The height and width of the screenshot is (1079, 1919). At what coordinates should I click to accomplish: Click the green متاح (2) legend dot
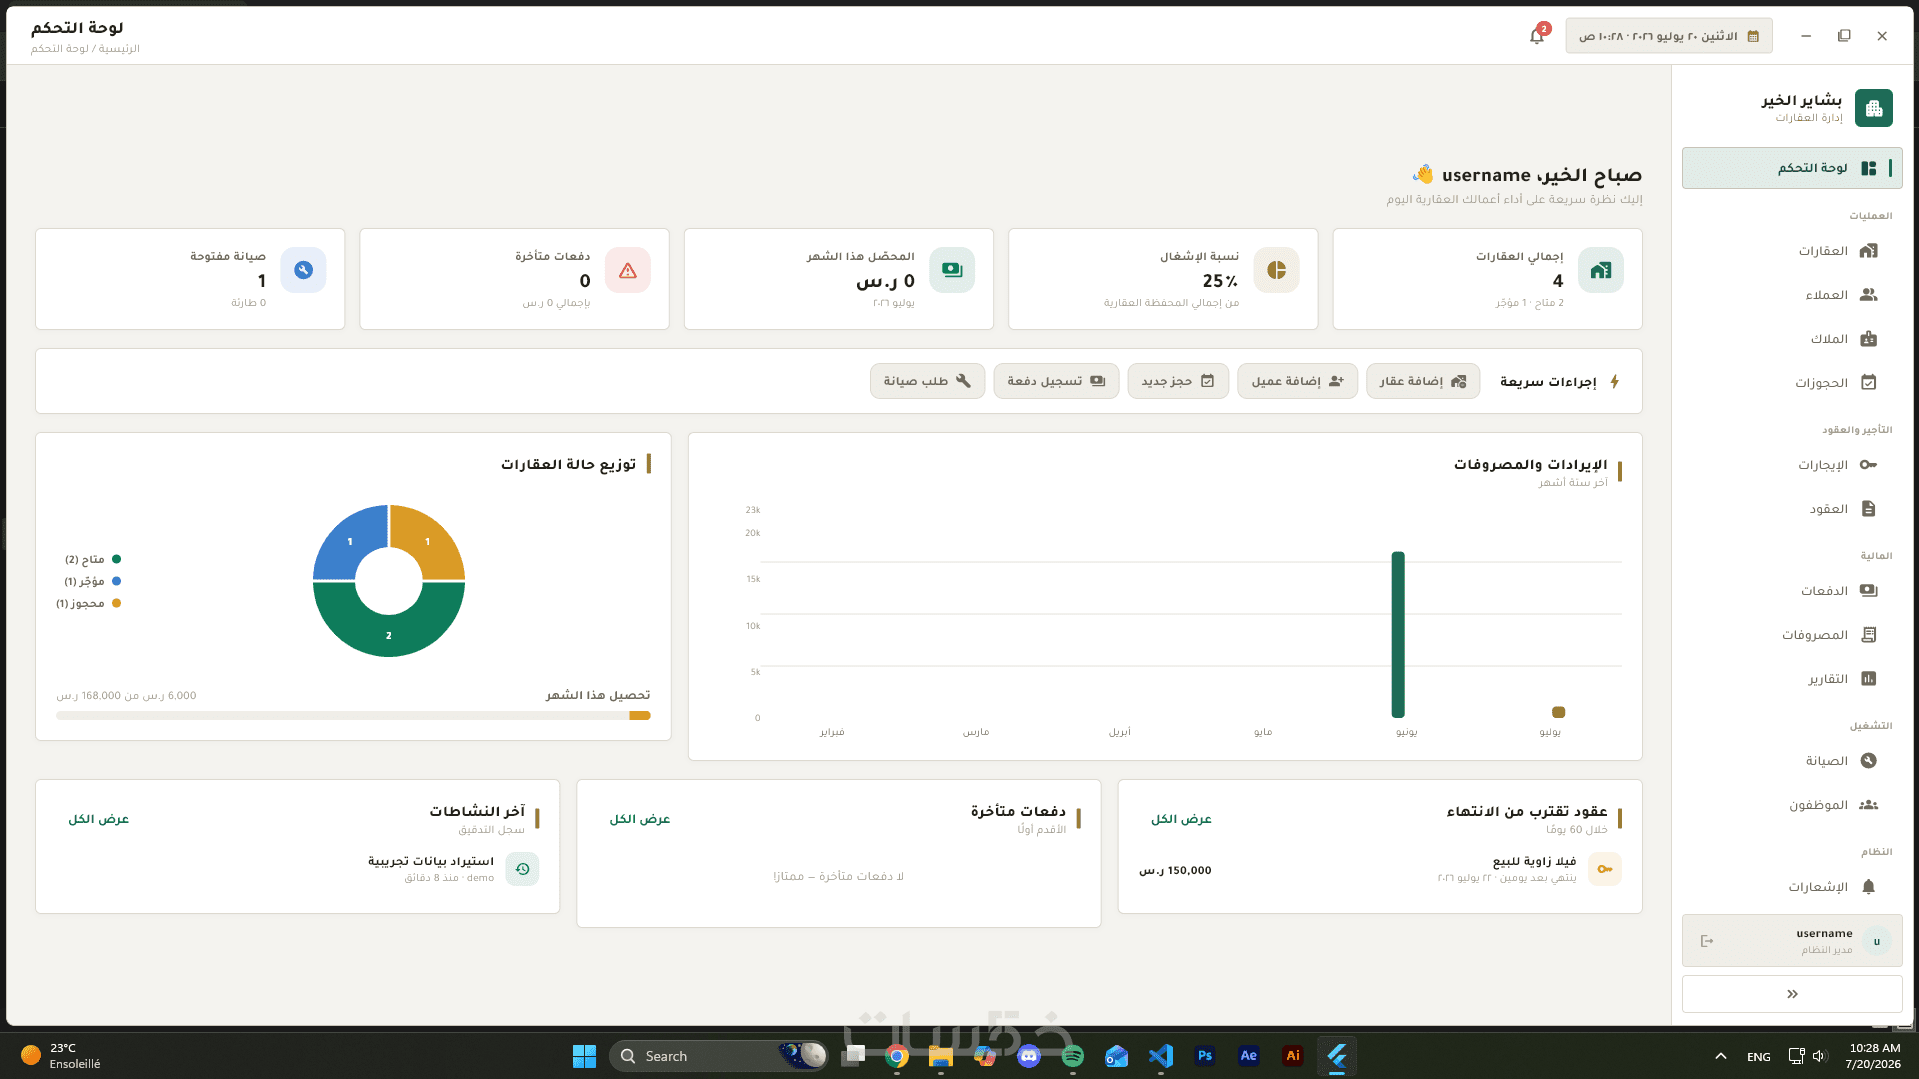click(116, 559)
